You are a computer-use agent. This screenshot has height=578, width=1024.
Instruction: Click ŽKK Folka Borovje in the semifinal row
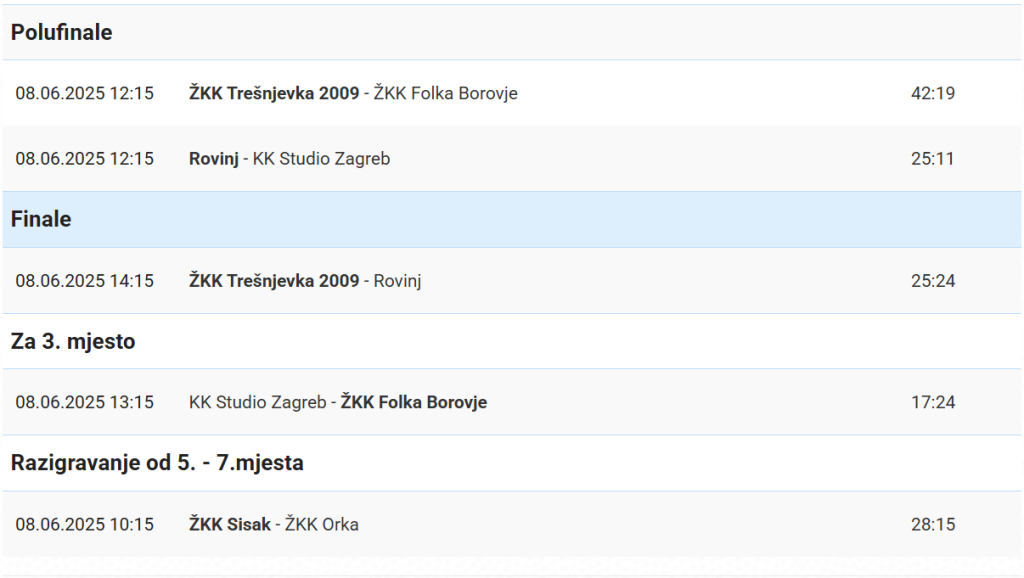[x=445, y=93]
